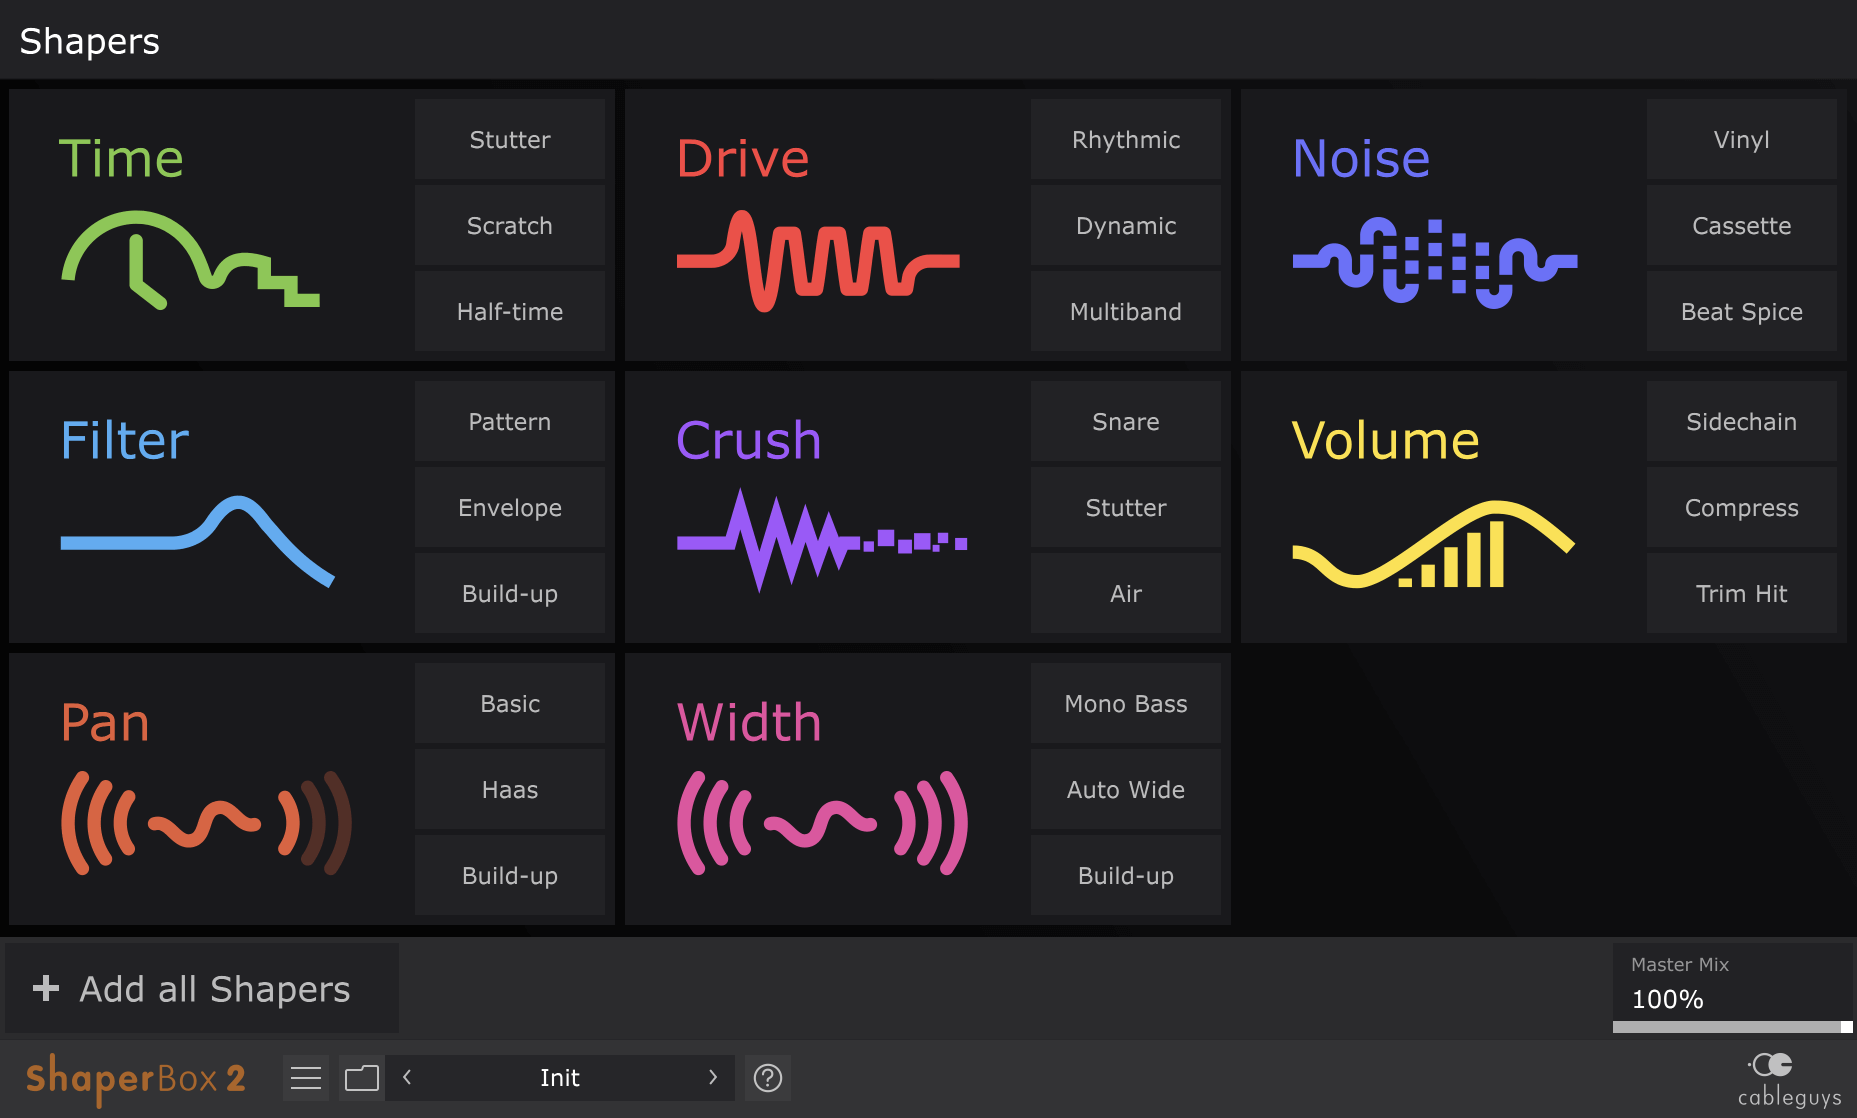Add the Volume shaper via yellow wave icon
This screenshot has height=1118, width=1857.
1433,544
